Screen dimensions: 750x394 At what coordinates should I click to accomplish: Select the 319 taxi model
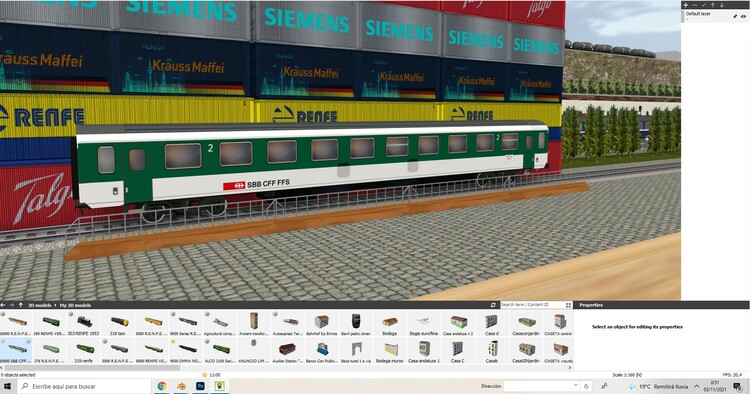(118, 324)
